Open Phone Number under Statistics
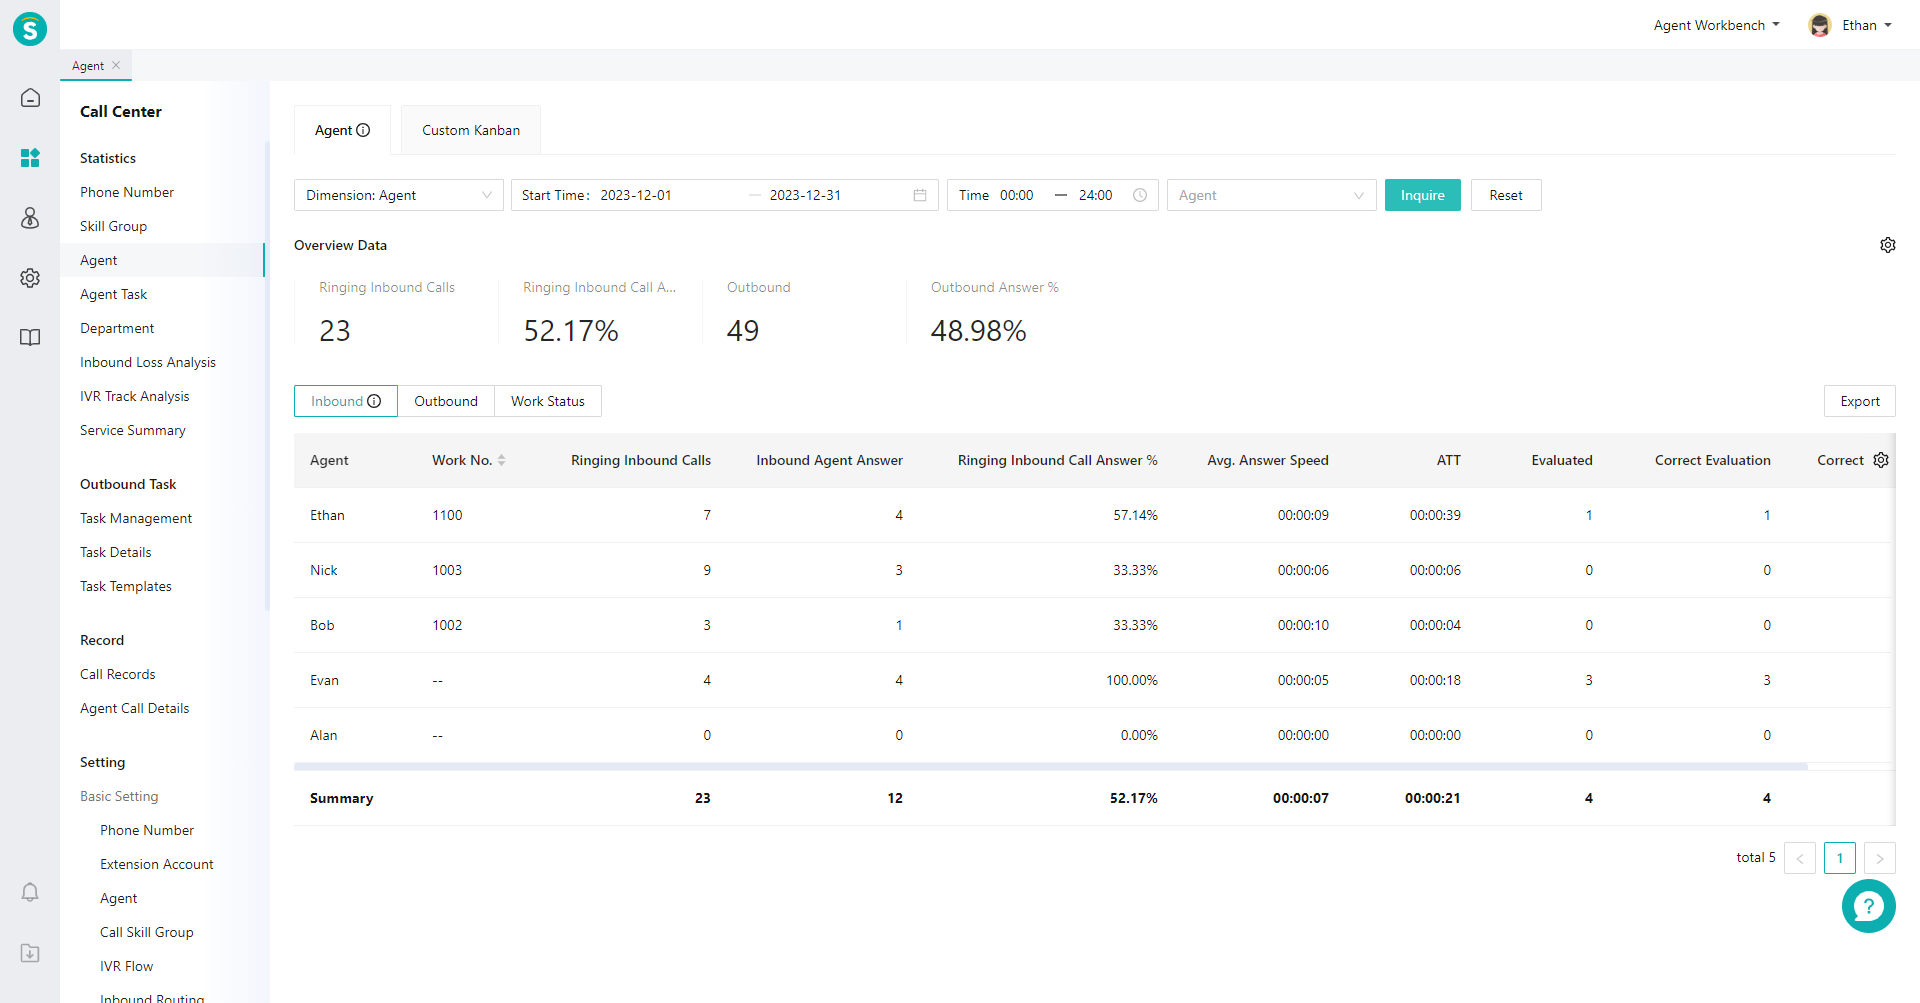 (127, 192)
